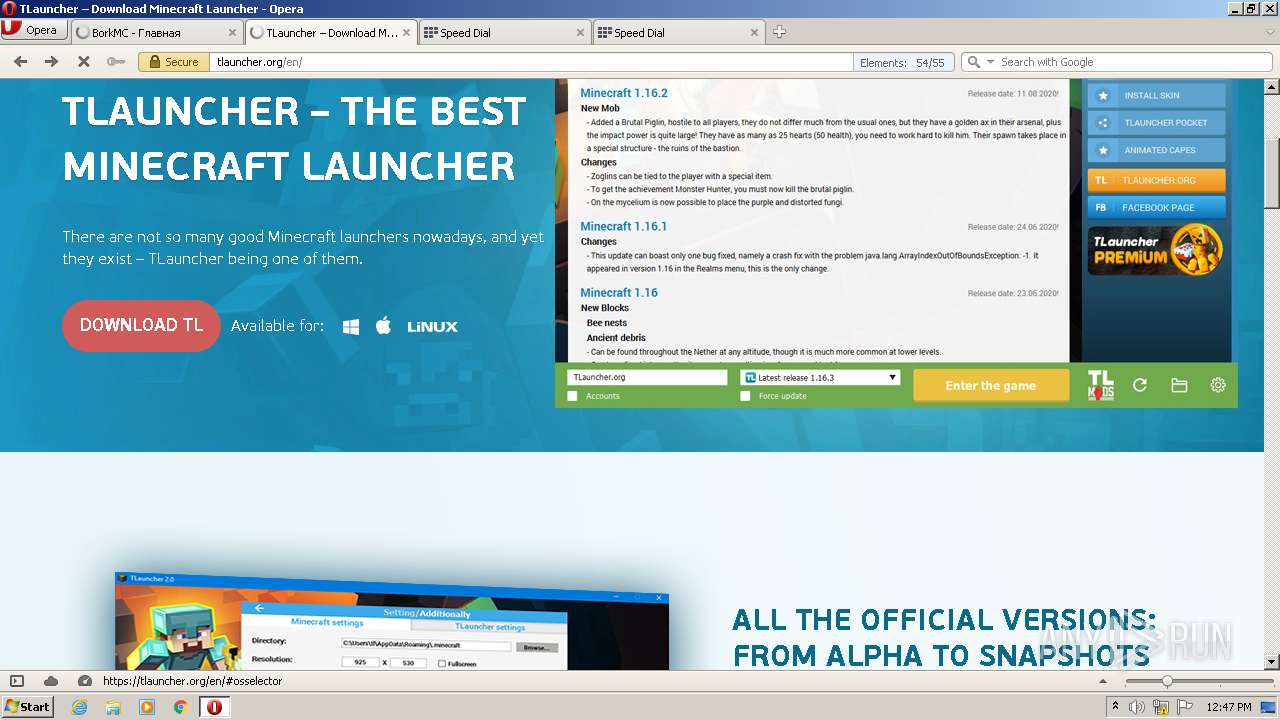Select the Windows platform icon
Image resolution: width=1280 pixels, height=720 pixels.
coord(351,327)
